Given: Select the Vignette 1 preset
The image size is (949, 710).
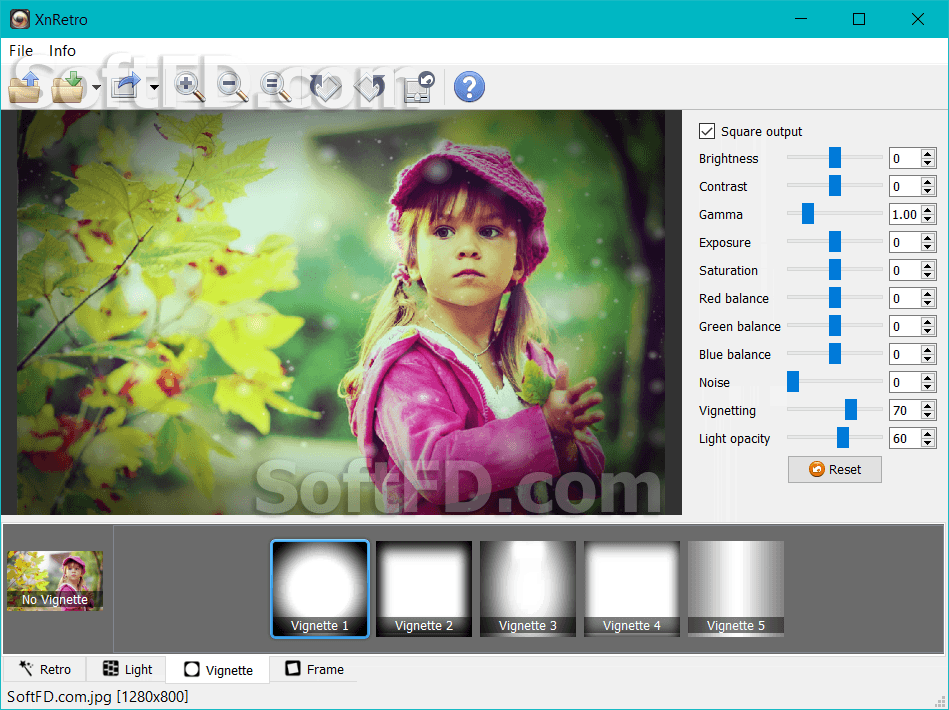Looking at the screenshot, I should point(320,589).
